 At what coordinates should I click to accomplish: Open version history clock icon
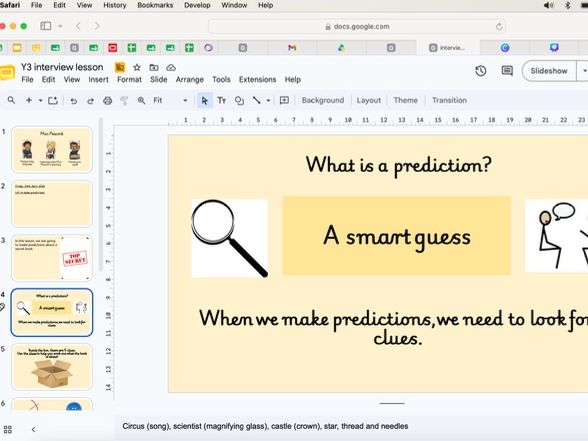click(x=481, y=71)
